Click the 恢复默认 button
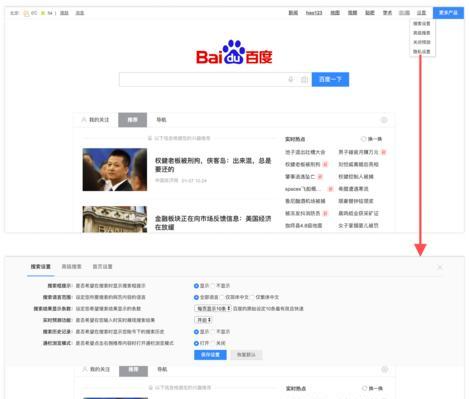Screen dimensions: 469x399 coord(246,355)
